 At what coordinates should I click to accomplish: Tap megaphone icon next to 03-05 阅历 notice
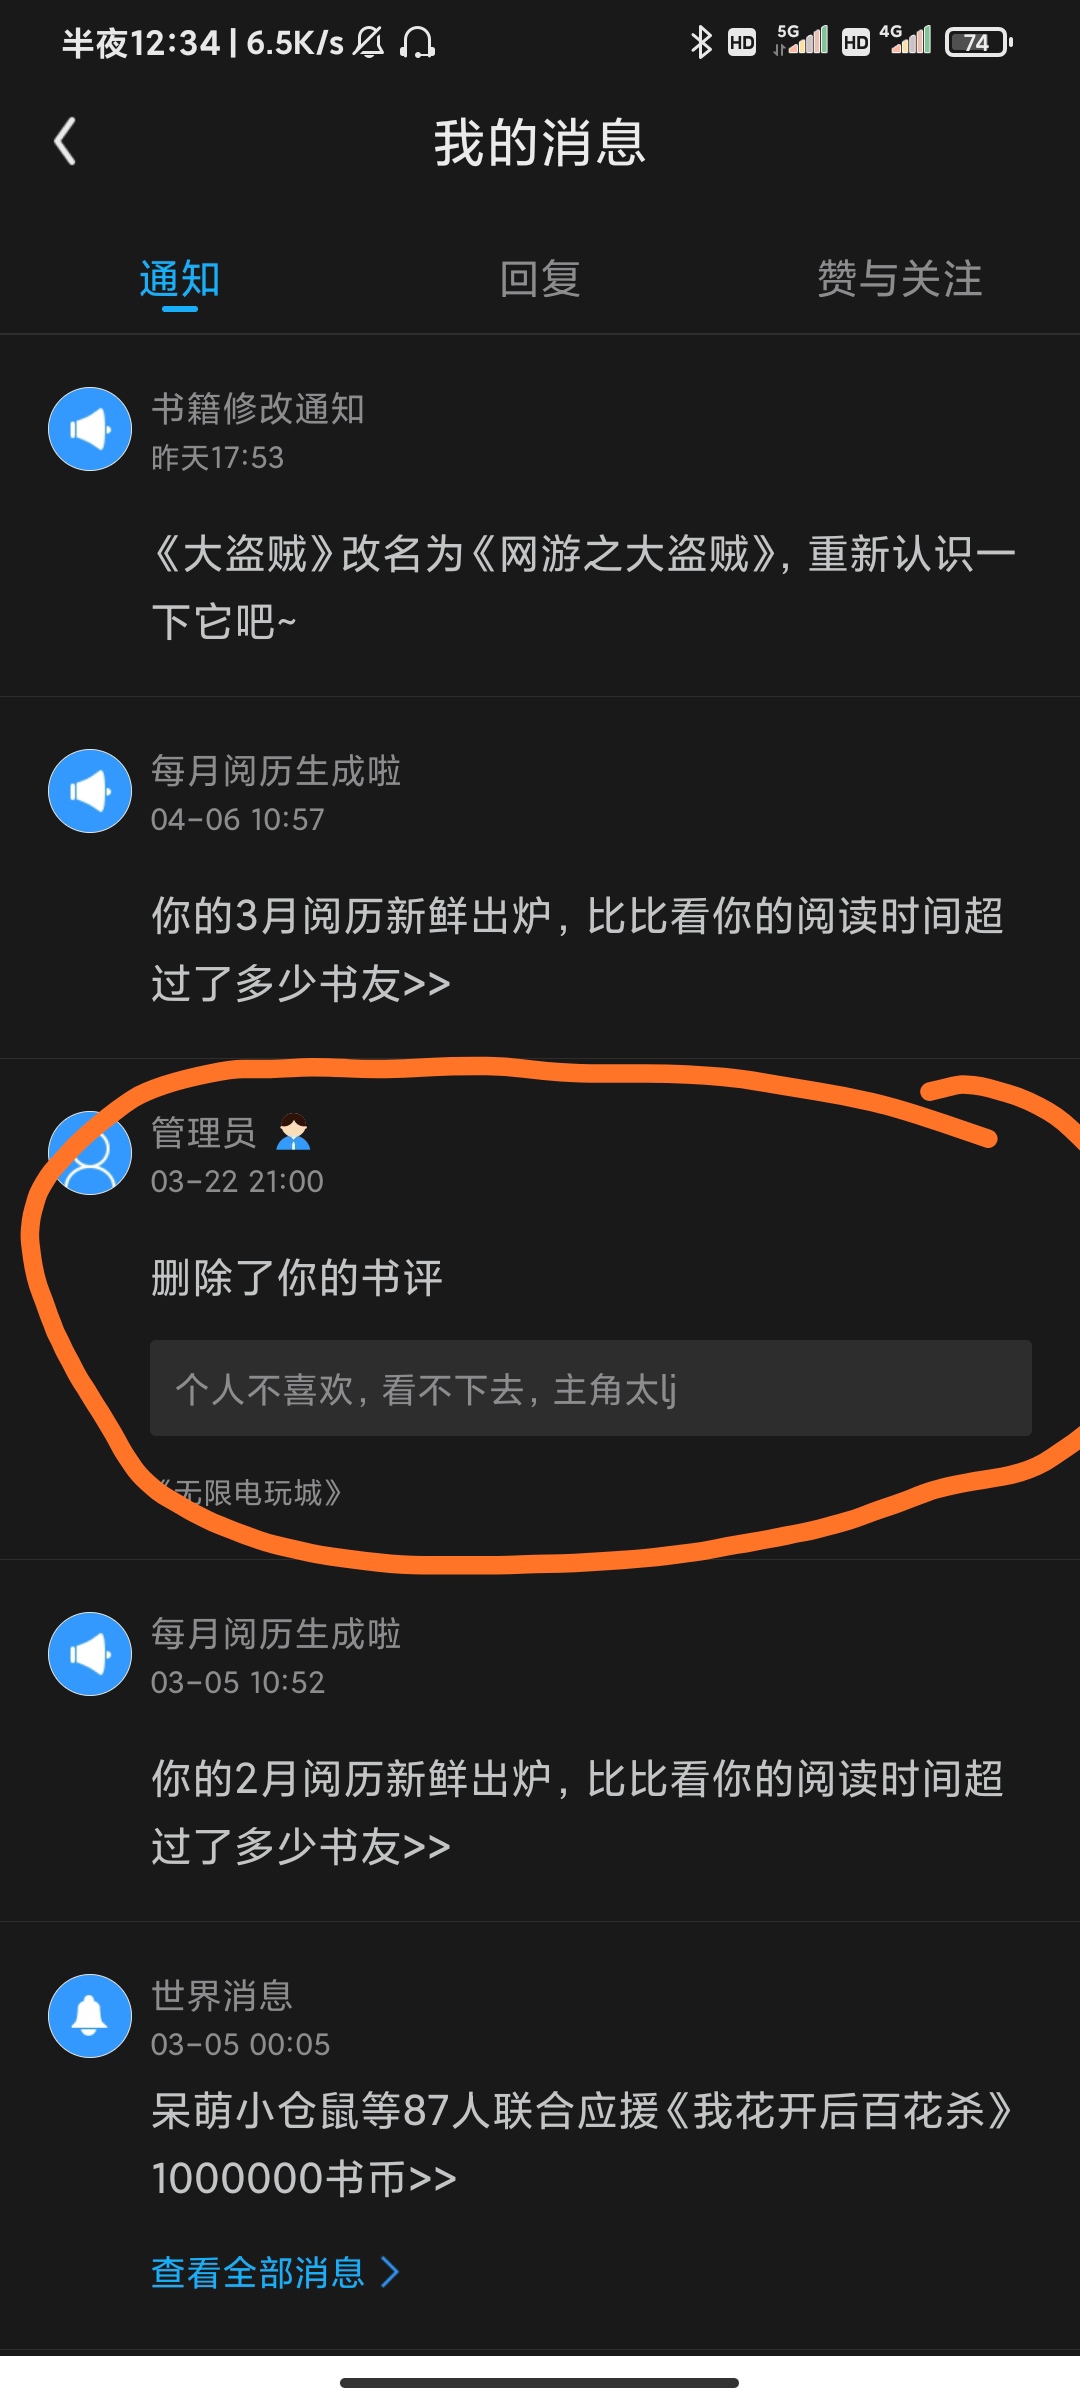click(90, 1654)
